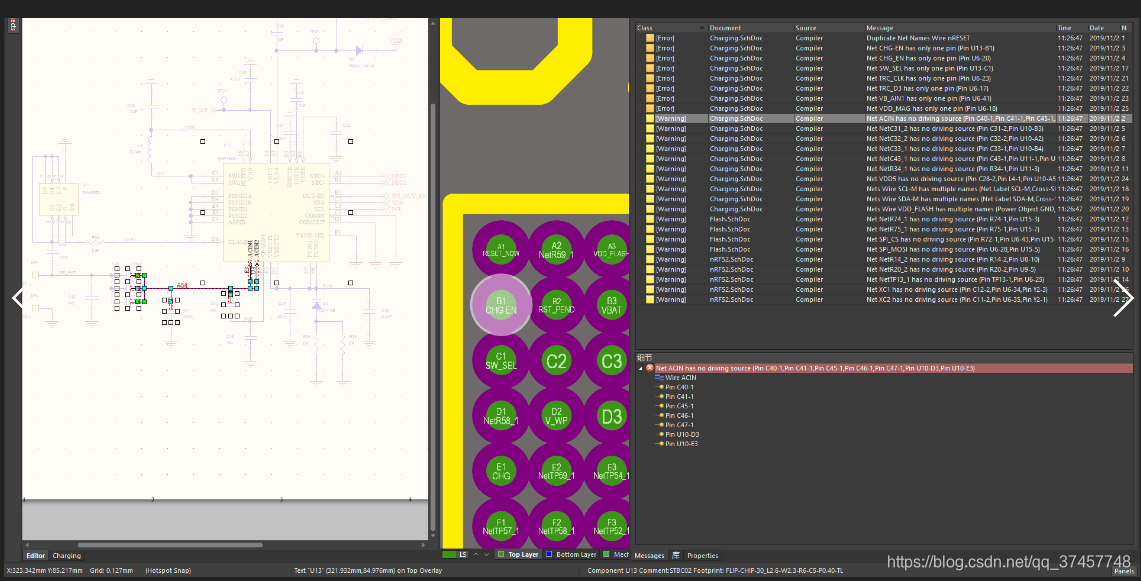The width and height of the screenshot is (1141, 581).
Task: Collapse the Net ACIN detail tree node
Action: click(641, 368)
